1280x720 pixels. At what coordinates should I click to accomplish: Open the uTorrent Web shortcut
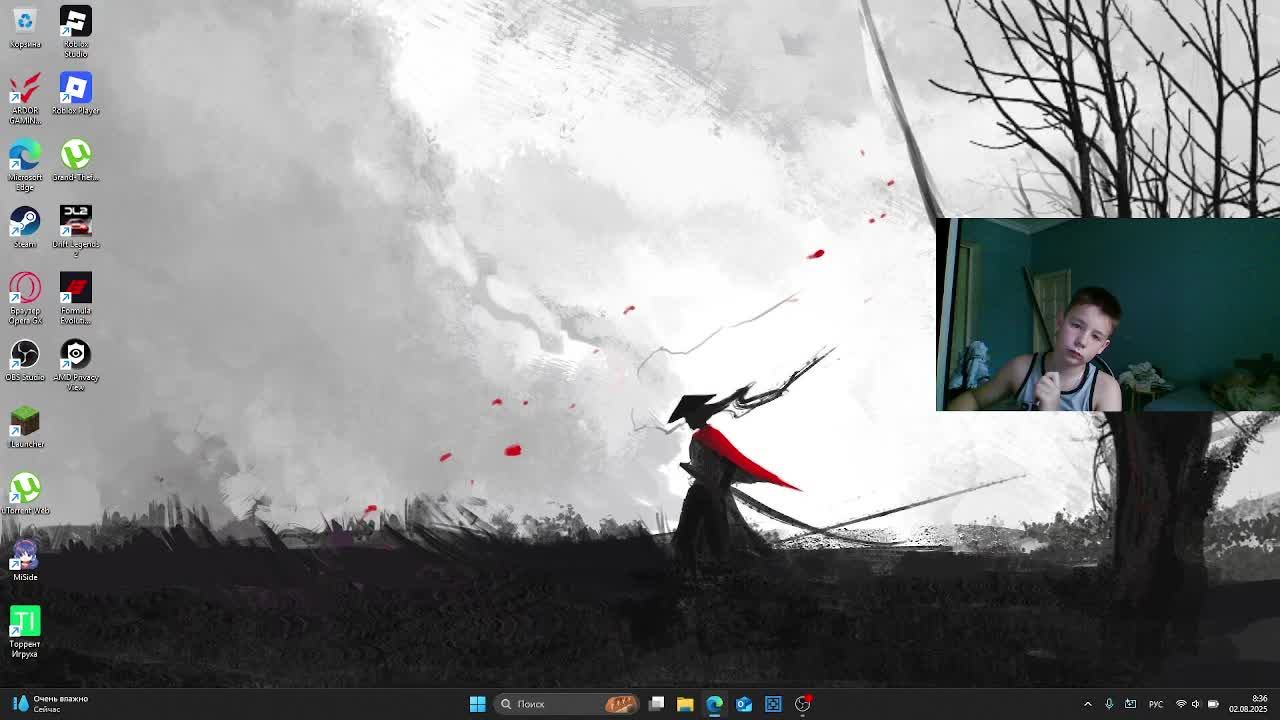pos(25,494)
